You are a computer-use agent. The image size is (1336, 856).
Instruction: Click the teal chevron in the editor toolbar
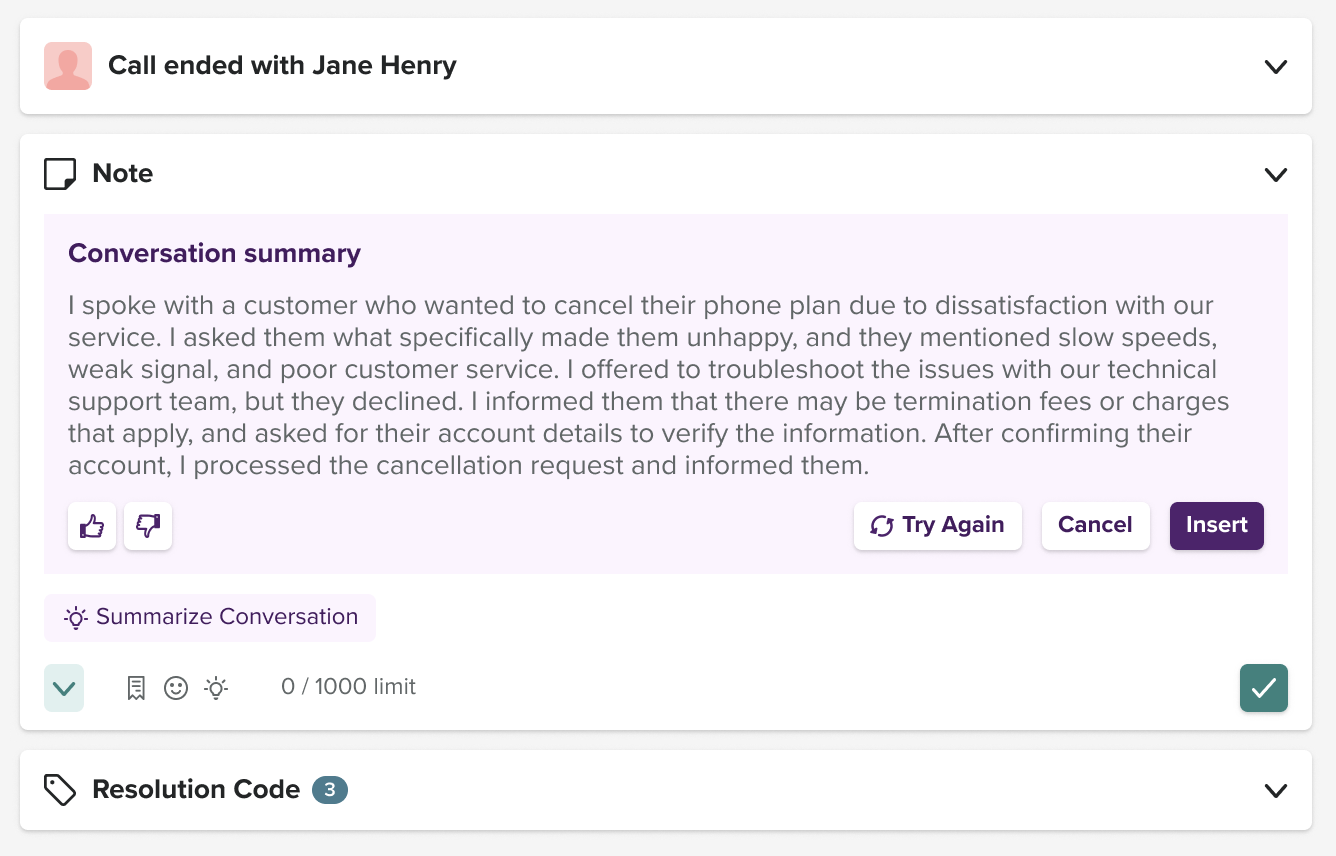pos(63,688)
